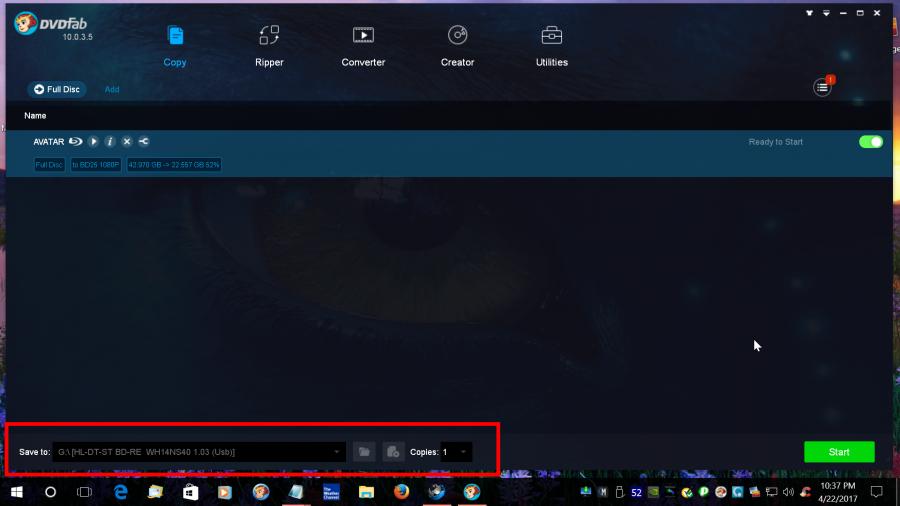Viewport: 900px width, 506px height.
Task: Click the ISO image output icon
Action: 393,452
